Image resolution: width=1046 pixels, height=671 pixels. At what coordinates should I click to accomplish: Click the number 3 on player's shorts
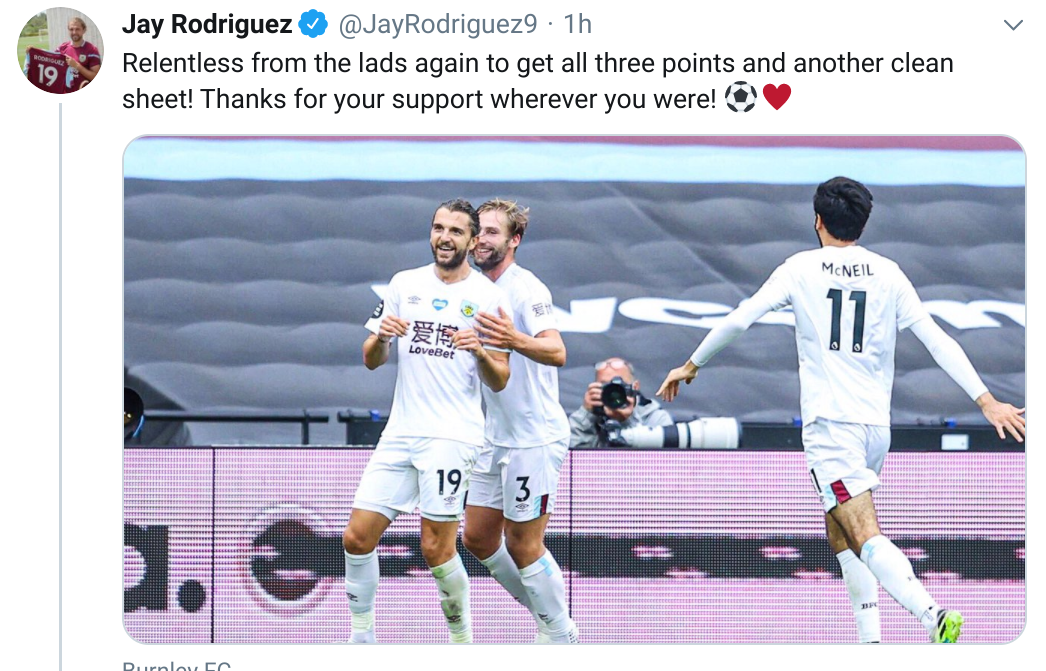(522, 489)
